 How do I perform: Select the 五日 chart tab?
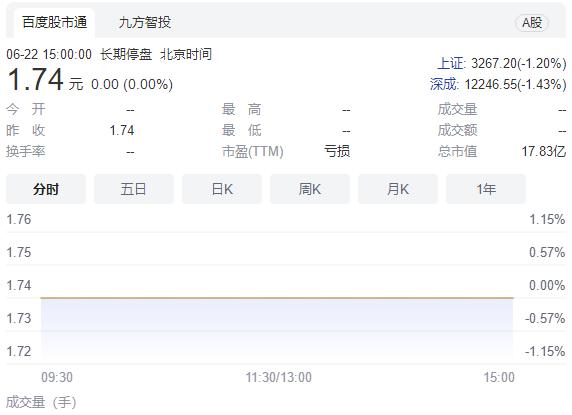pos(134,189)
